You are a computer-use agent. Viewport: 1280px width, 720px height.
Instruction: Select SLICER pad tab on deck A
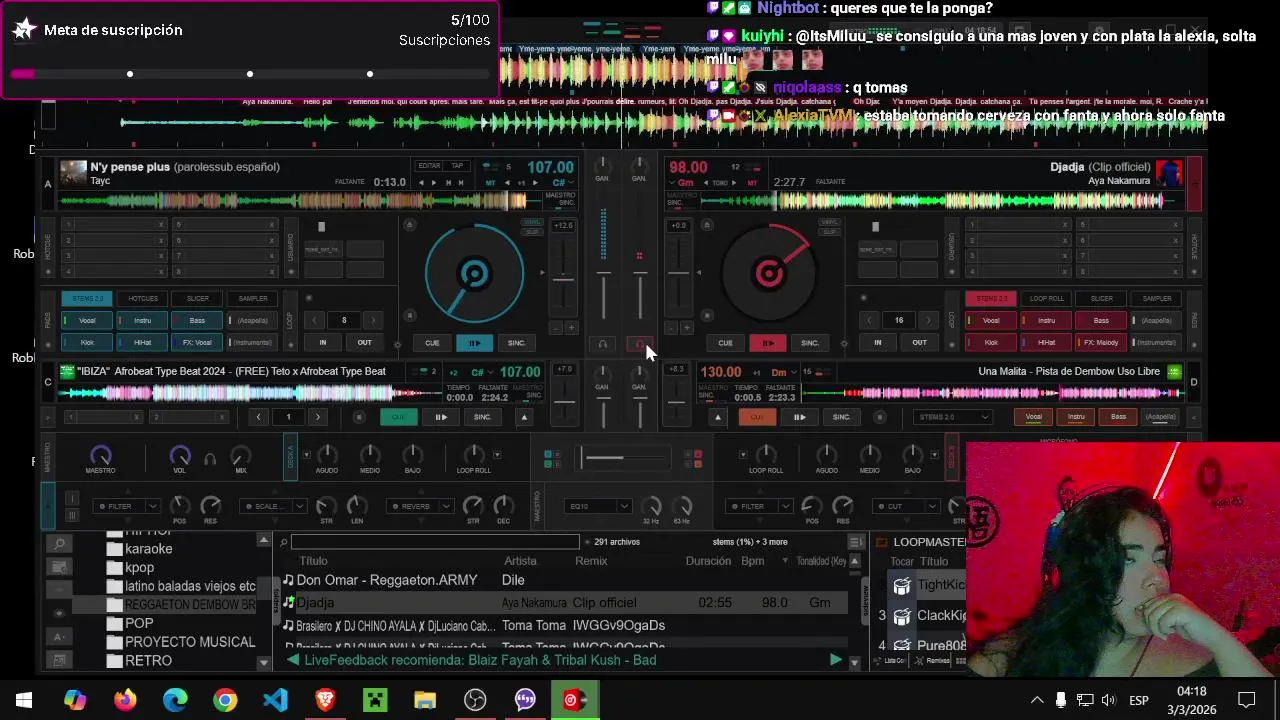click(x=197, y=298)
